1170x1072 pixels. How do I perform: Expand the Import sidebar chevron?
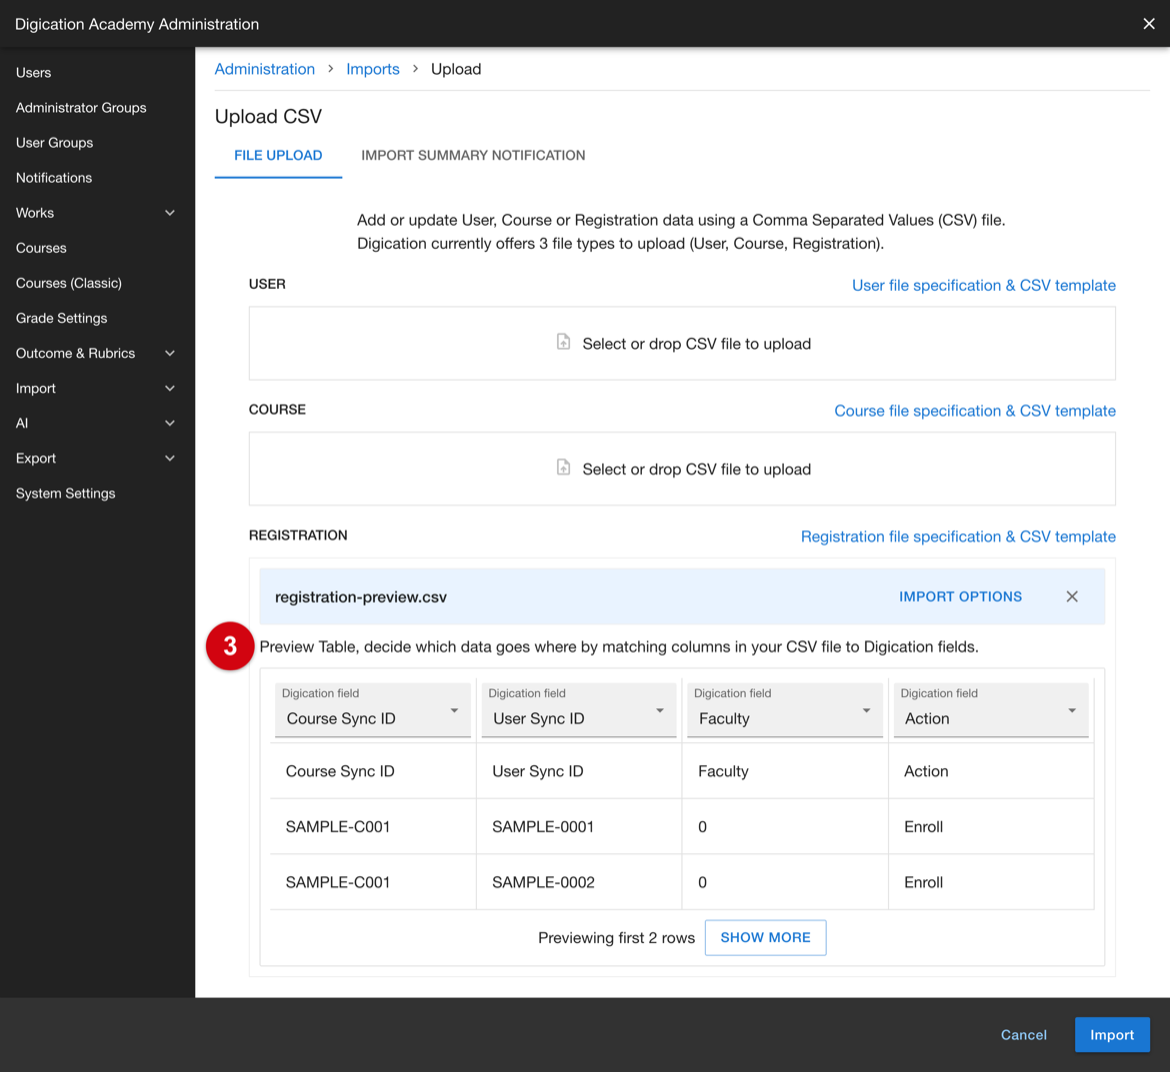point(169,388)
